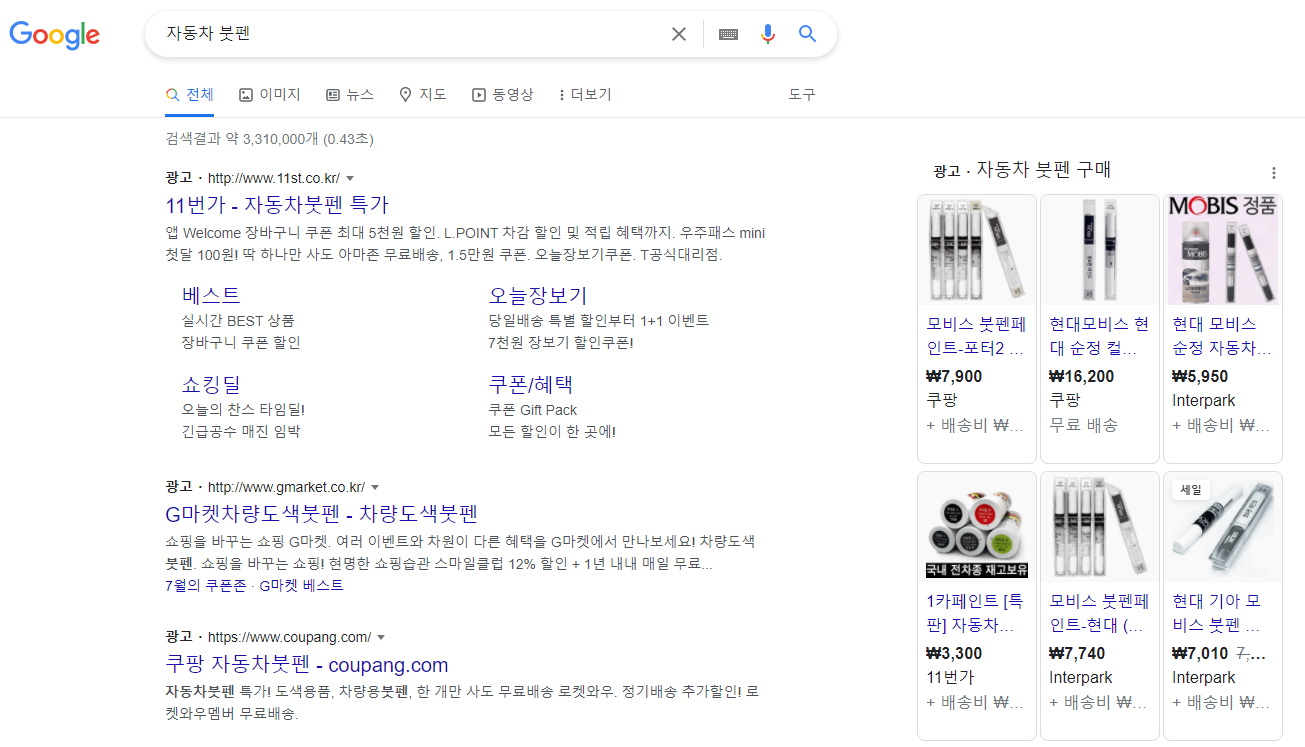Open the 더보기 menu
This screenshot has height=747, width=1305.
tap(585, 95)
